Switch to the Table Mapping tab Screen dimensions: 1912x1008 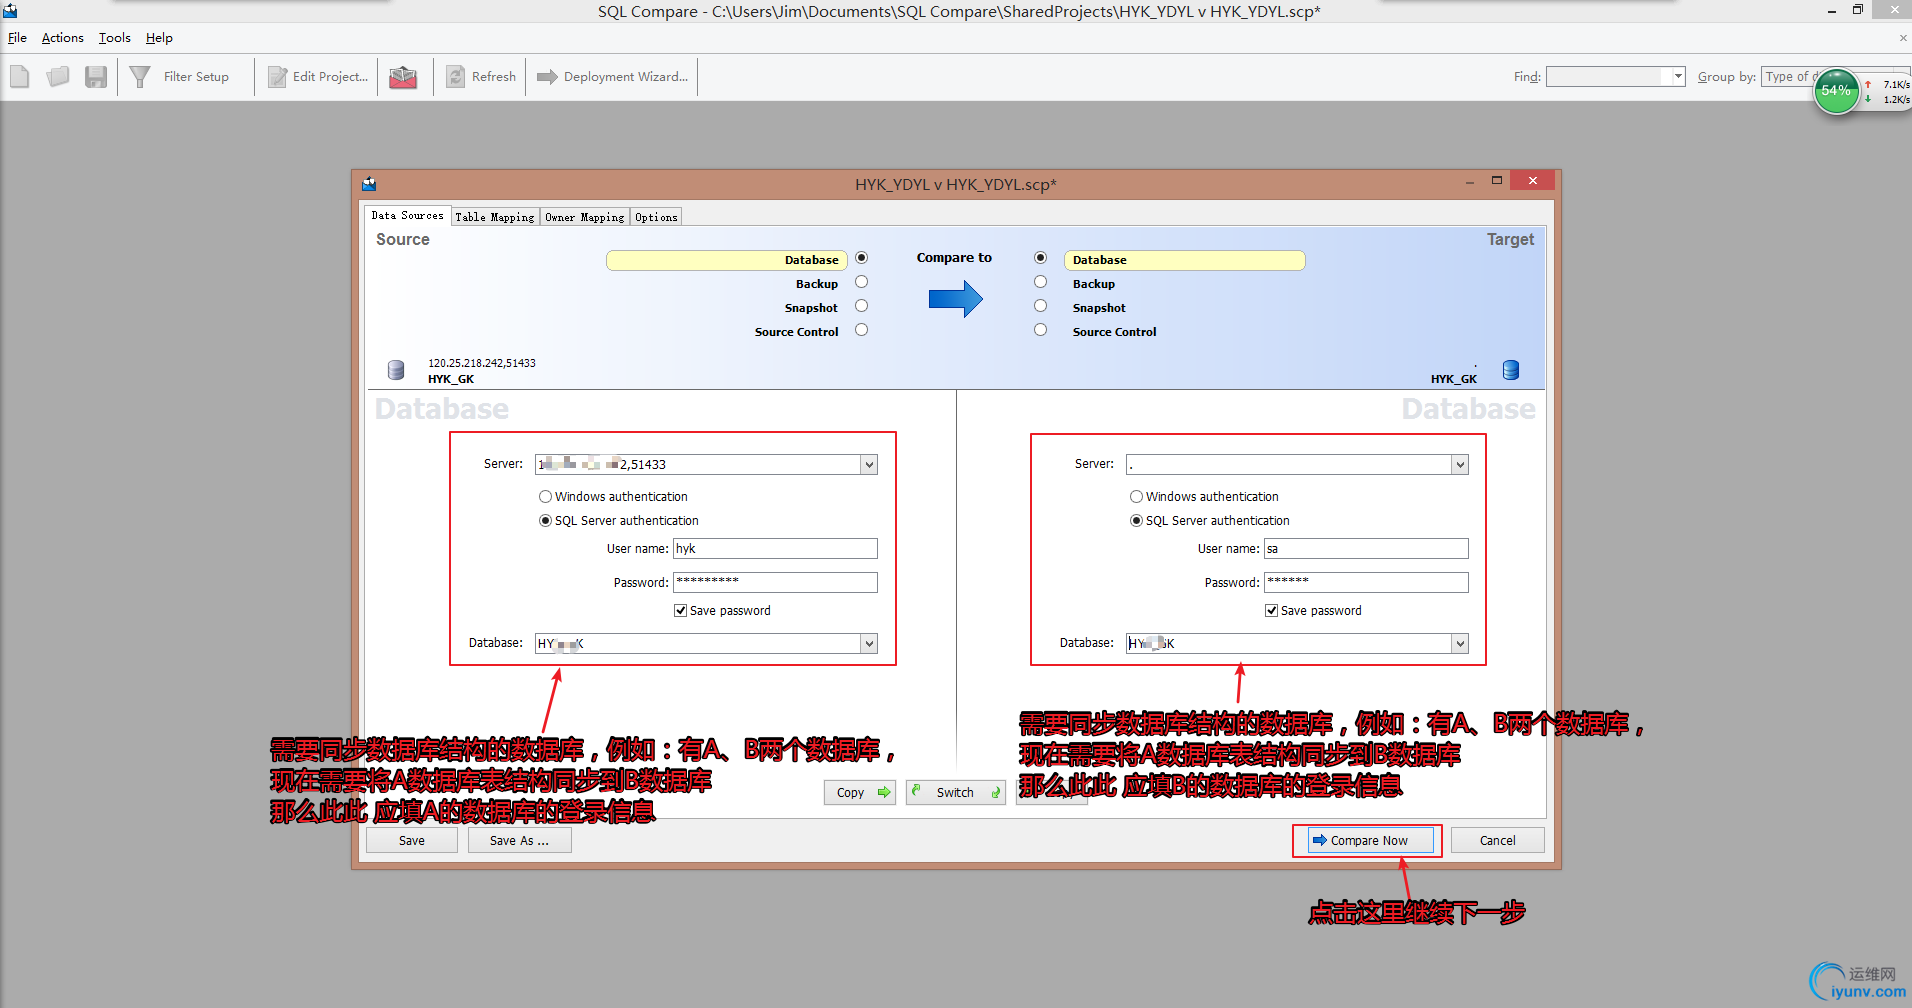pyautogui.click(x=495, y=217)
